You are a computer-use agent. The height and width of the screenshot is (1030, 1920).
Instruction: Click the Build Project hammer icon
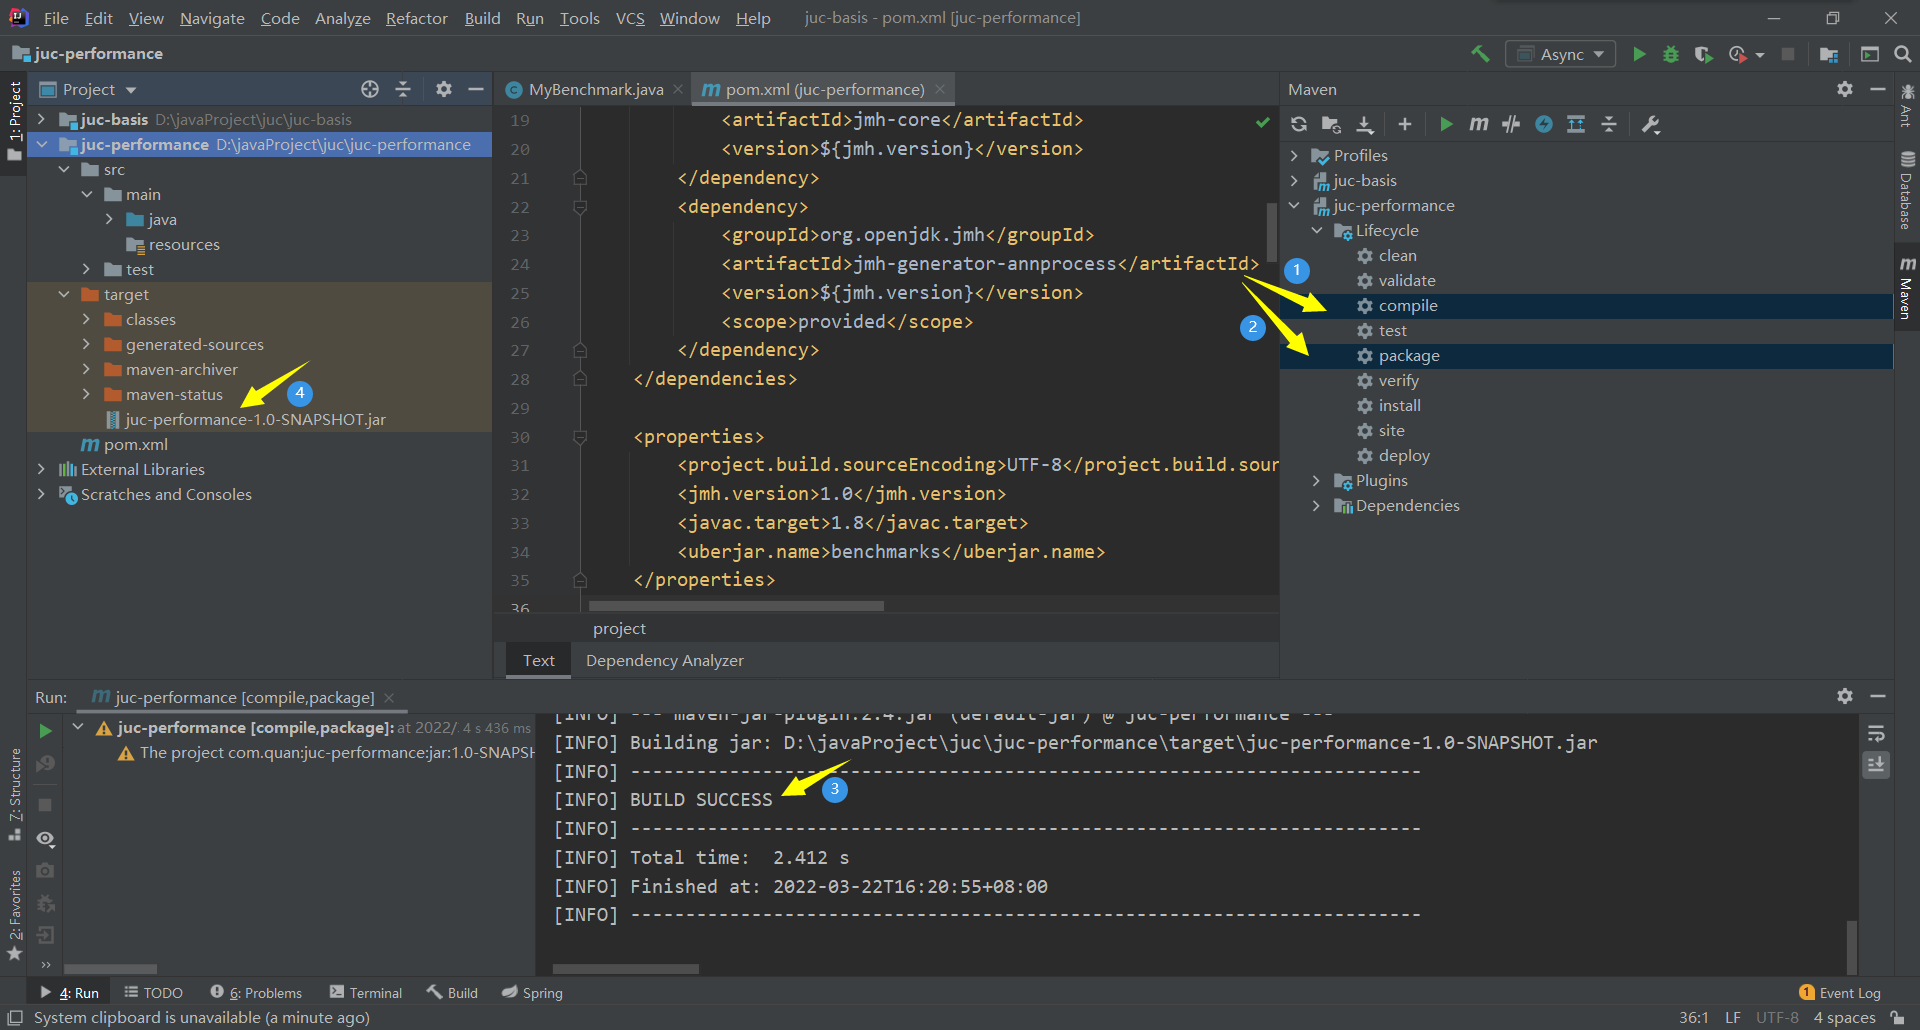pyautogui.click(x=1480, y=54)
